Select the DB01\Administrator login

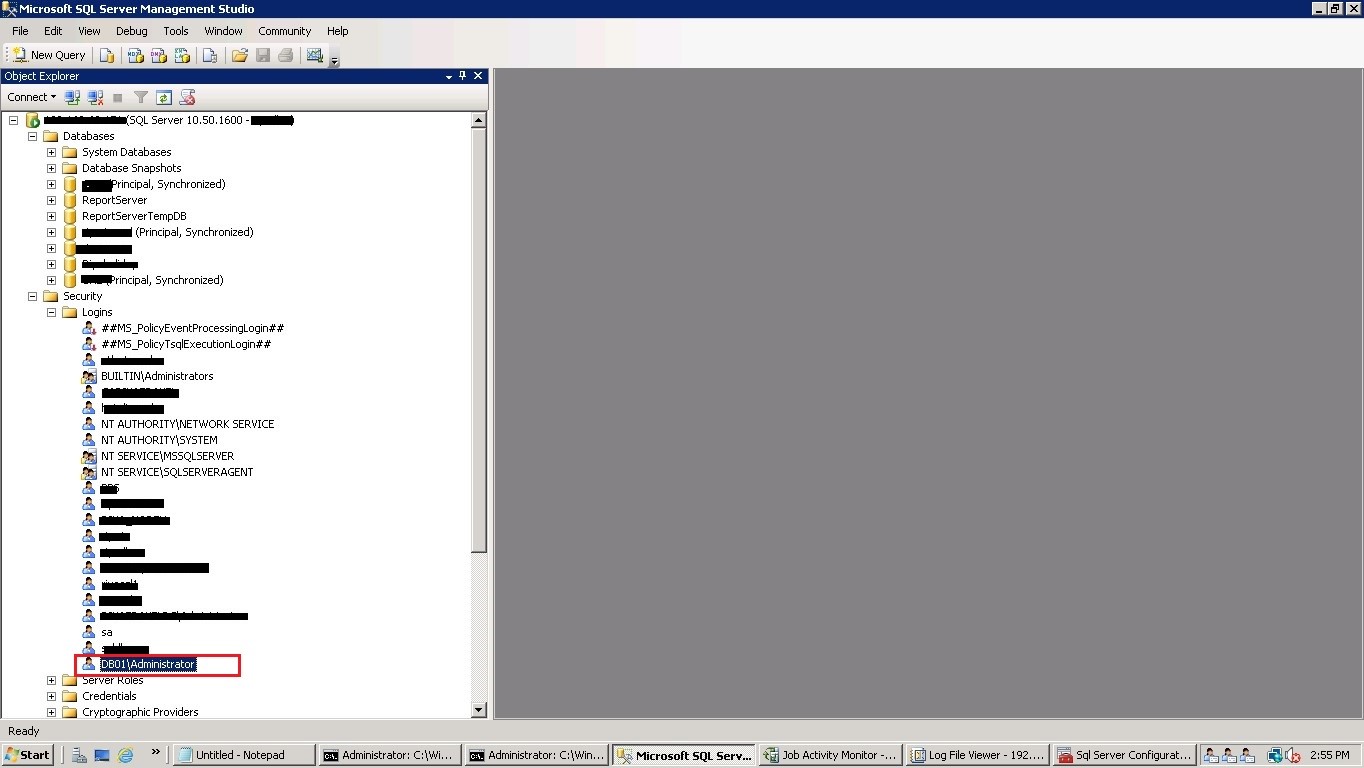point(148,664)
